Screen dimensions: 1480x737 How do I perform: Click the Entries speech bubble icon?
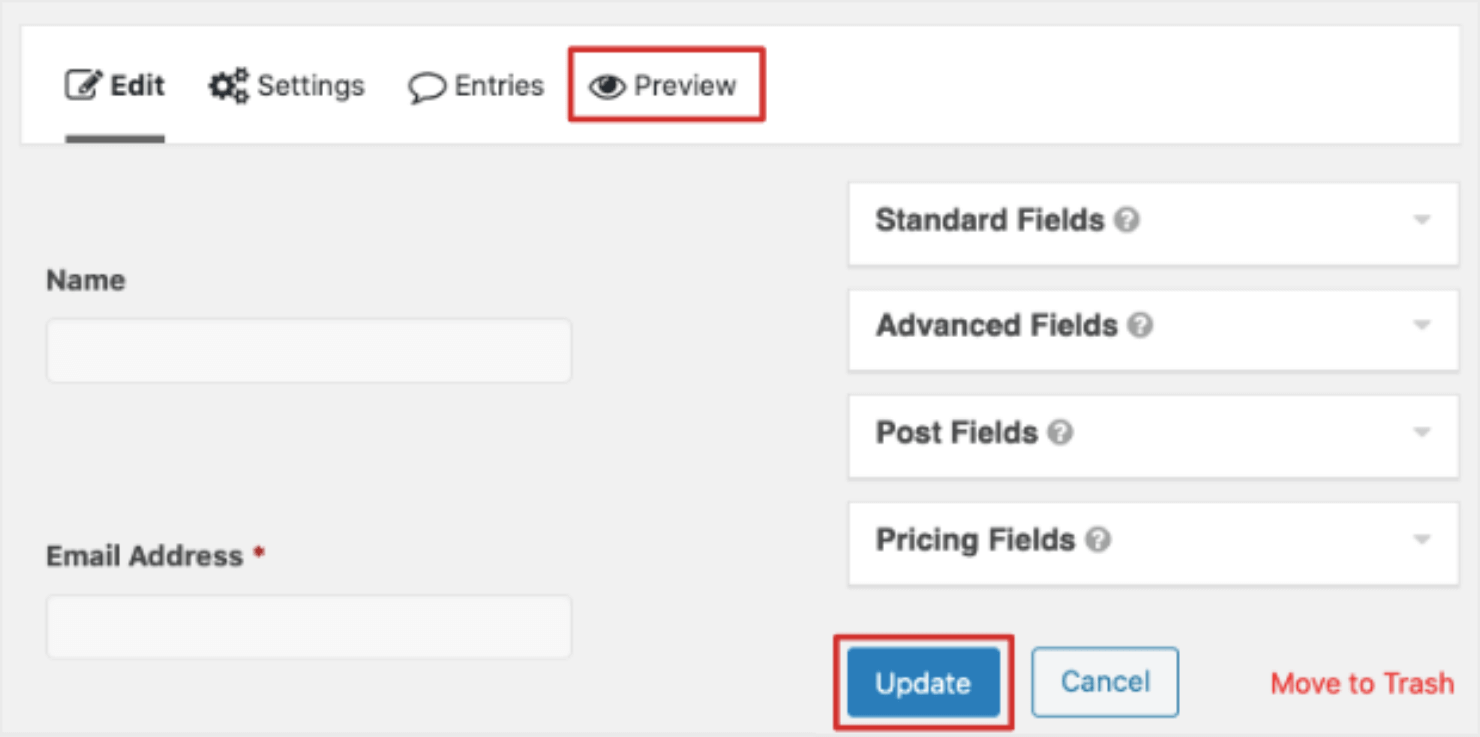pos(427,87)
